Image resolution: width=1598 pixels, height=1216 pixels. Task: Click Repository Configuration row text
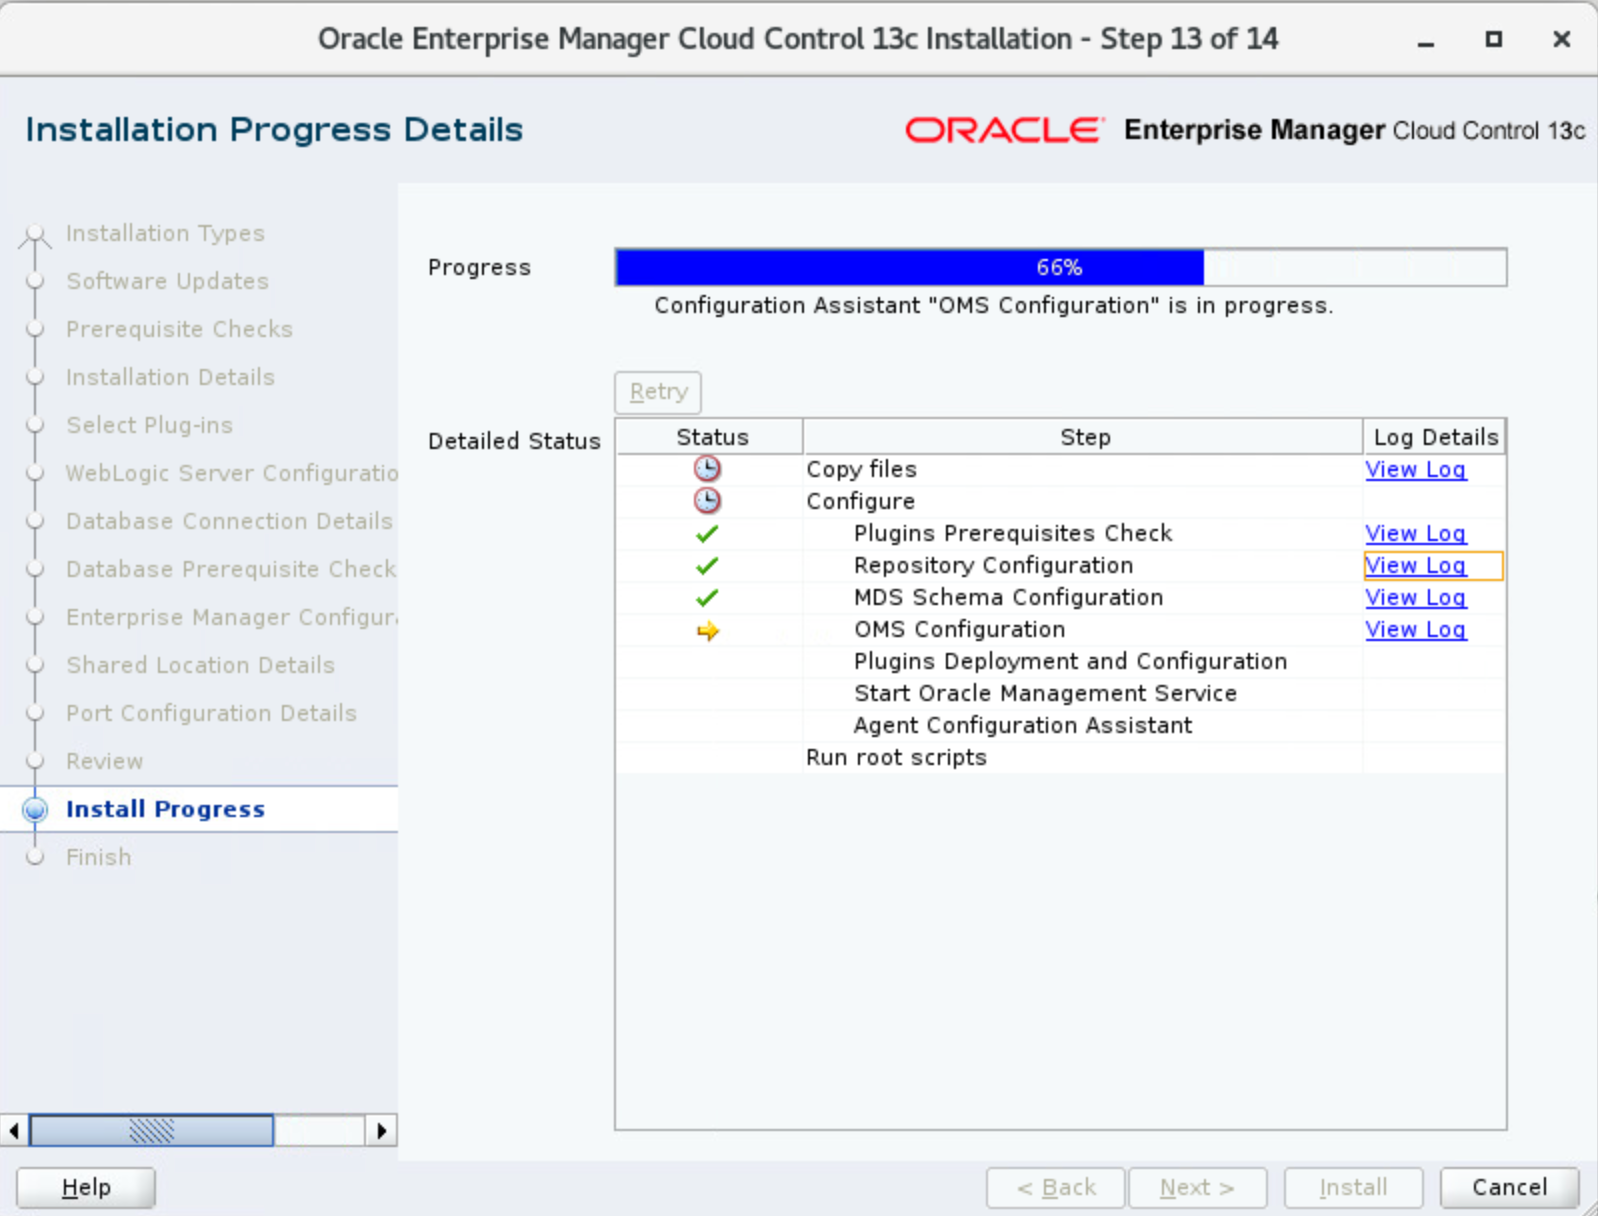pos(993,565)
